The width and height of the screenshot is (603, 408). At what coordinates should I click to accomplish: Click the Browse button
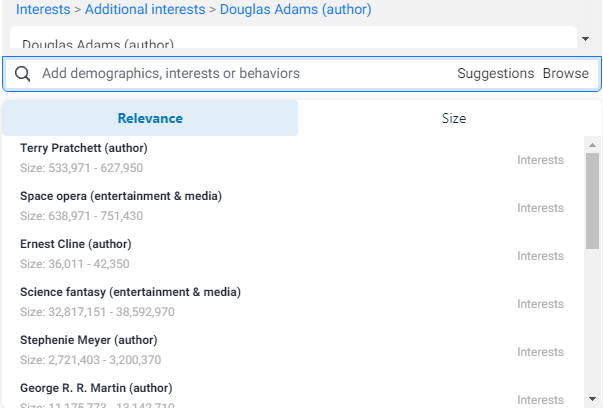pyautogui.click(x=565, y=74)
